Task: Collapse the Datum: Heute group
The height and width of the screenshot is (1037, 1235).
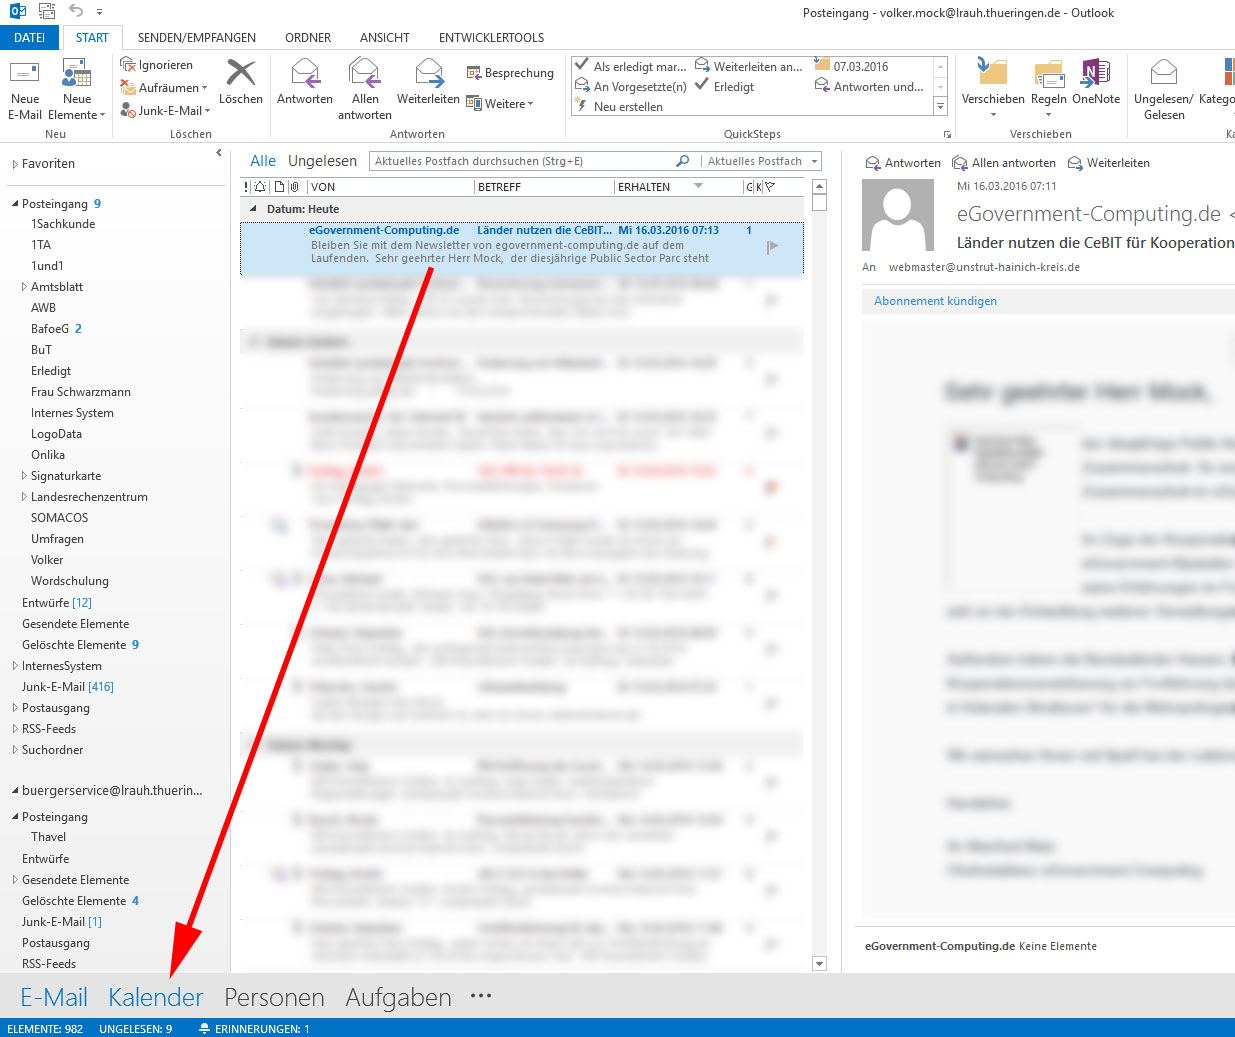Action: pyautogui.click(x=253, y=209)
